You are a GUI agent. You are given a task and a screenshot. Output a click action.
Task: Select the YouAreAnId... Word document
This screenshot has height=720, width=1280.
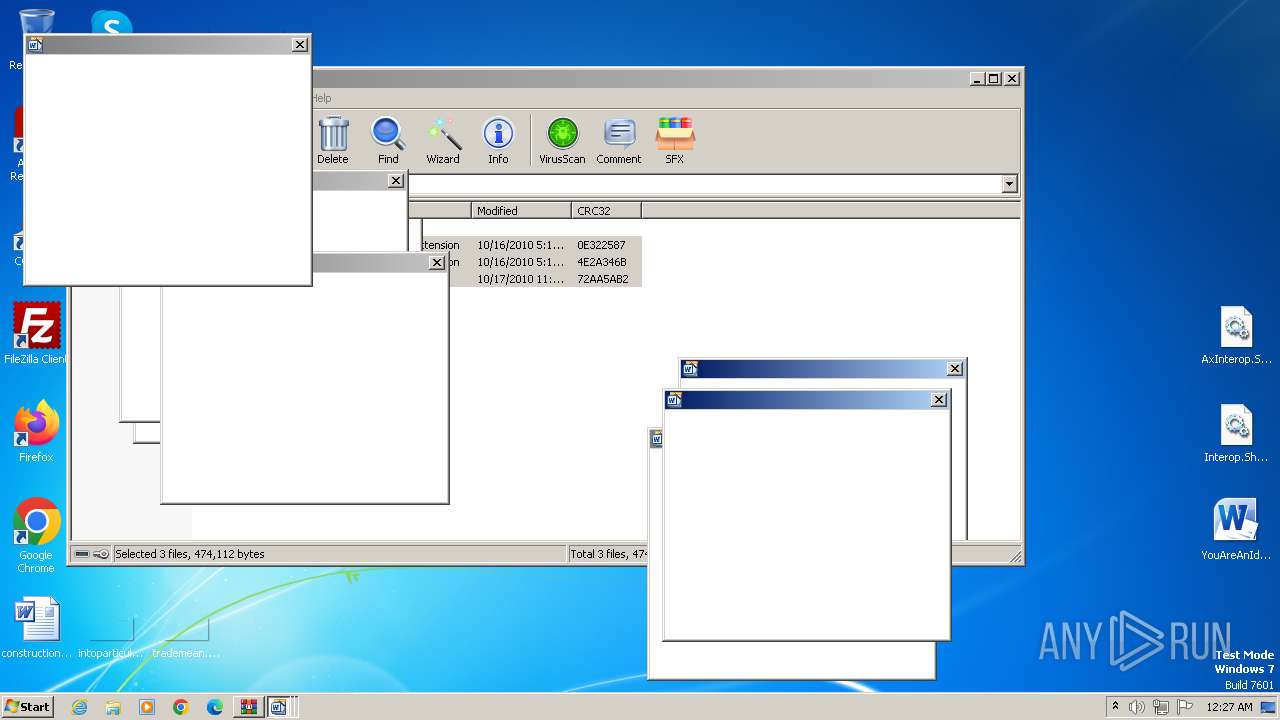pos(1236,530)
